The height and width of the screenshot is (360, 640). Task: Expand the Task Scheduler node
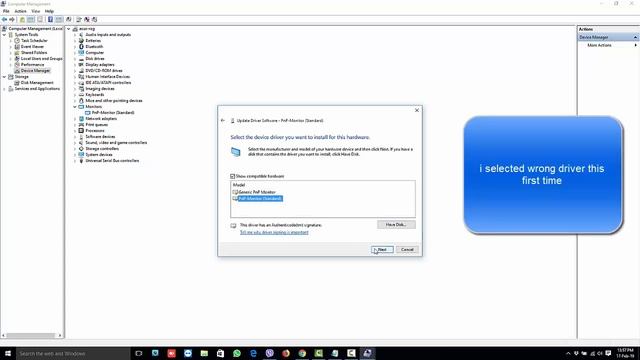click(x=11, y=40)
